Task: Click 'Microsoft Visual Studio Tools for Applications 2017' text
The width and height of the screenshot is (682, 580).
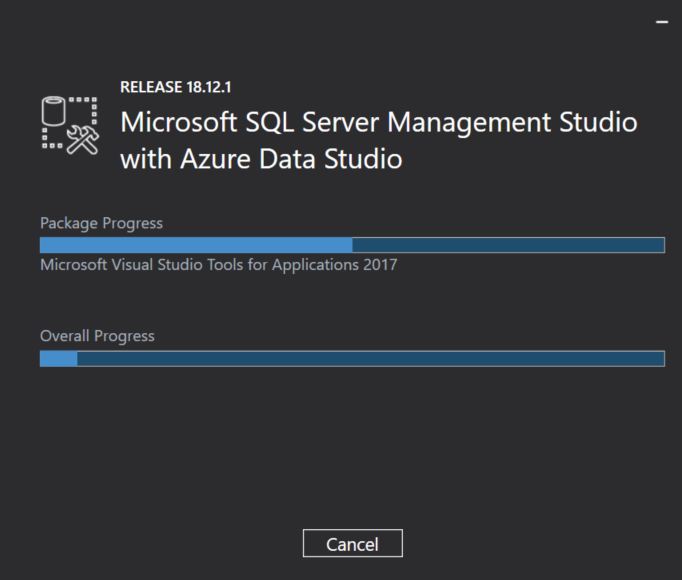Action: click(219, 265)
